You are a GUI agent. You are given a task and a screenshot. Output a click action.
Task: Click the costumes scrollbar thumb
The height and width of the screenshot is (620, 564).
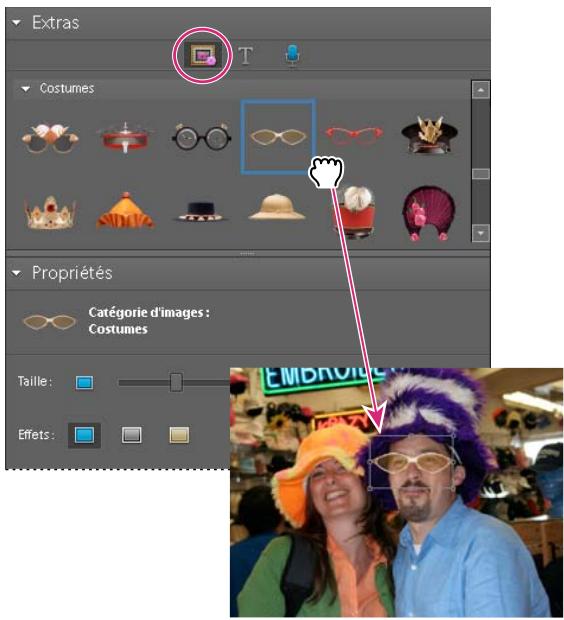[x=481, y=174]
